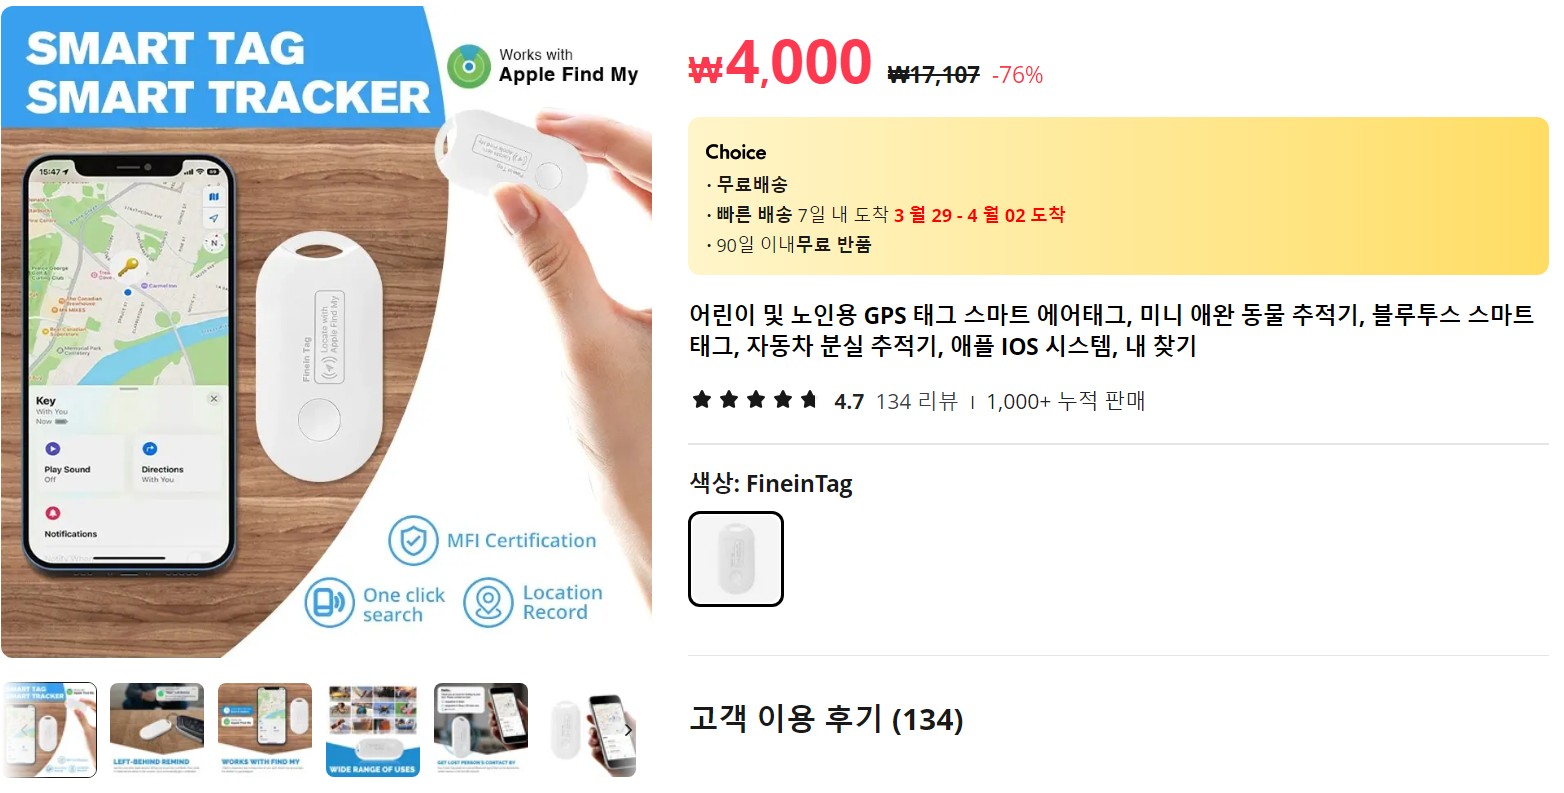Click the MFI Certification shield icon
The width and height of the screenshot is (1564, 793).
pos(413,541)
